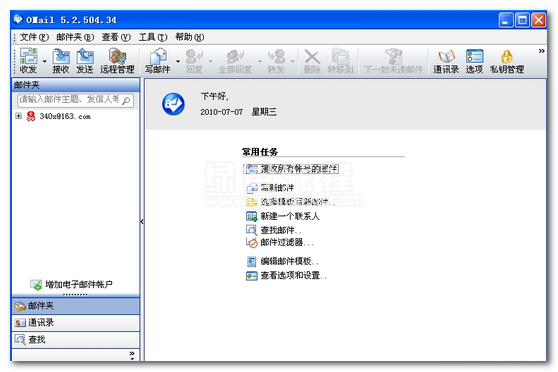Open 私钥管理 private key management
The width and height of the screenshot is (558, 372).
tap(507, 61)
